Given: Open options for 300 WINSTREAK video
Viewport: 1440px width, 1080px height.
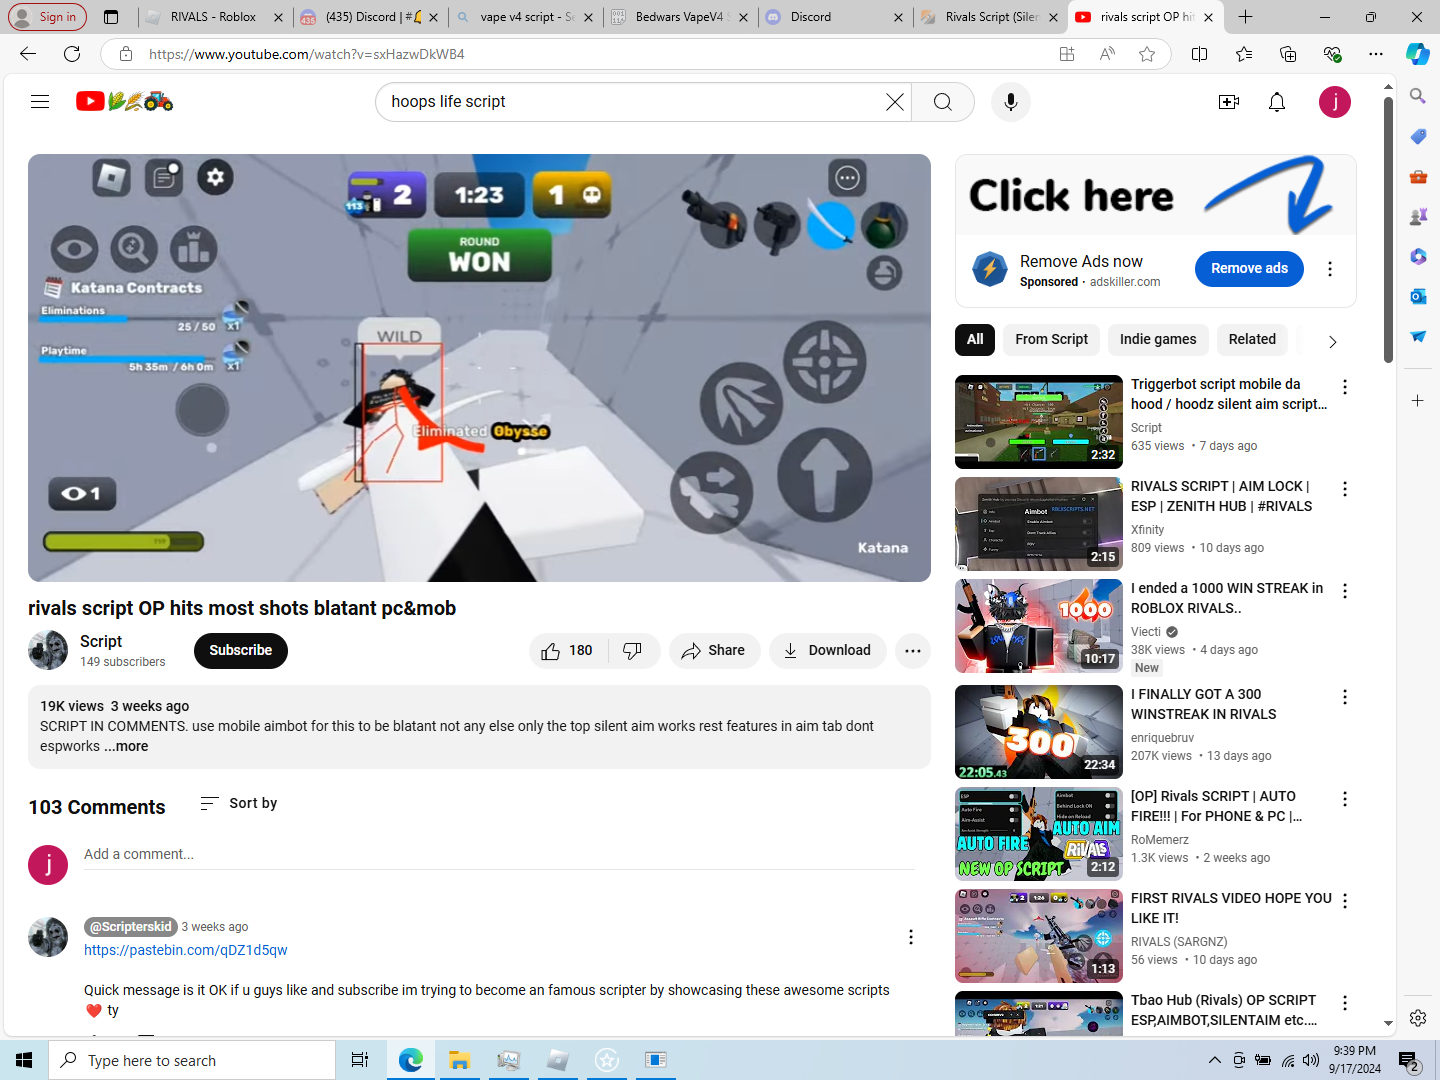Looking at the screenshot, I should pyautogui.click(x=1345, y=697).
